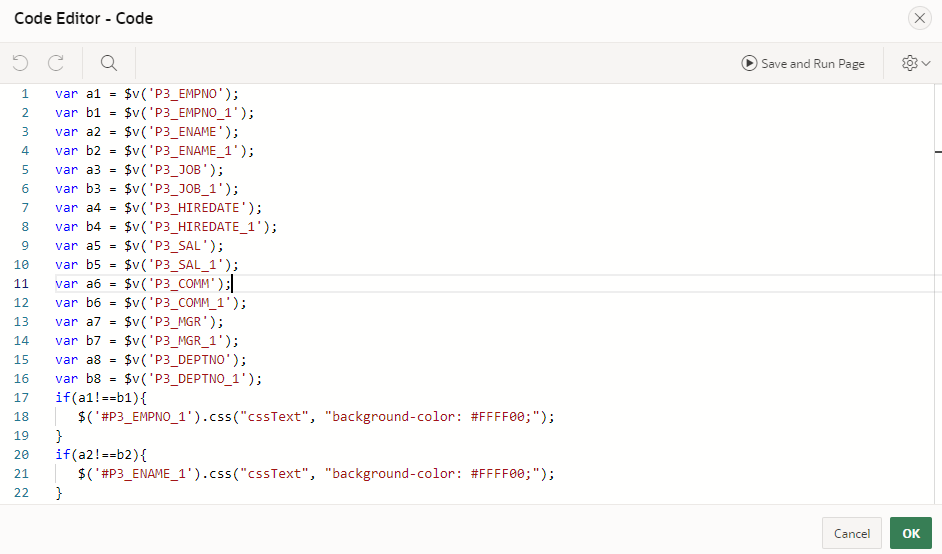
Task: Place cursor on the P3_HIREDATE line
Action: click(159, 208)
